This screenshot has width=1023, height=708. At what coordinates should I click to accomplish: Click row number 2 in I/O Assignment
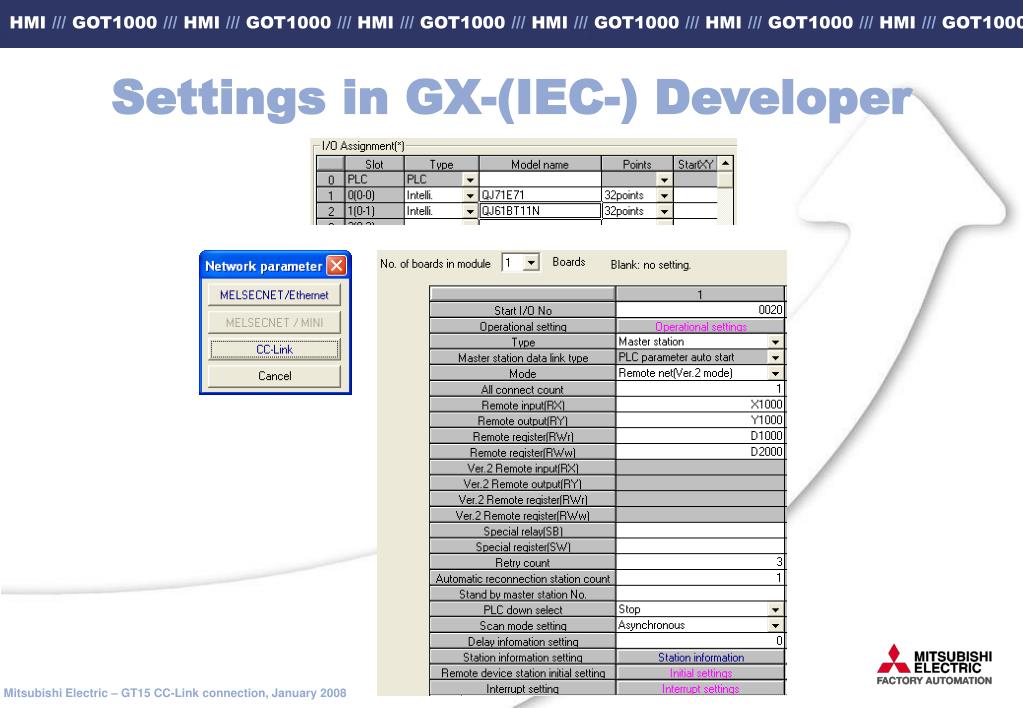coord(331,211)
